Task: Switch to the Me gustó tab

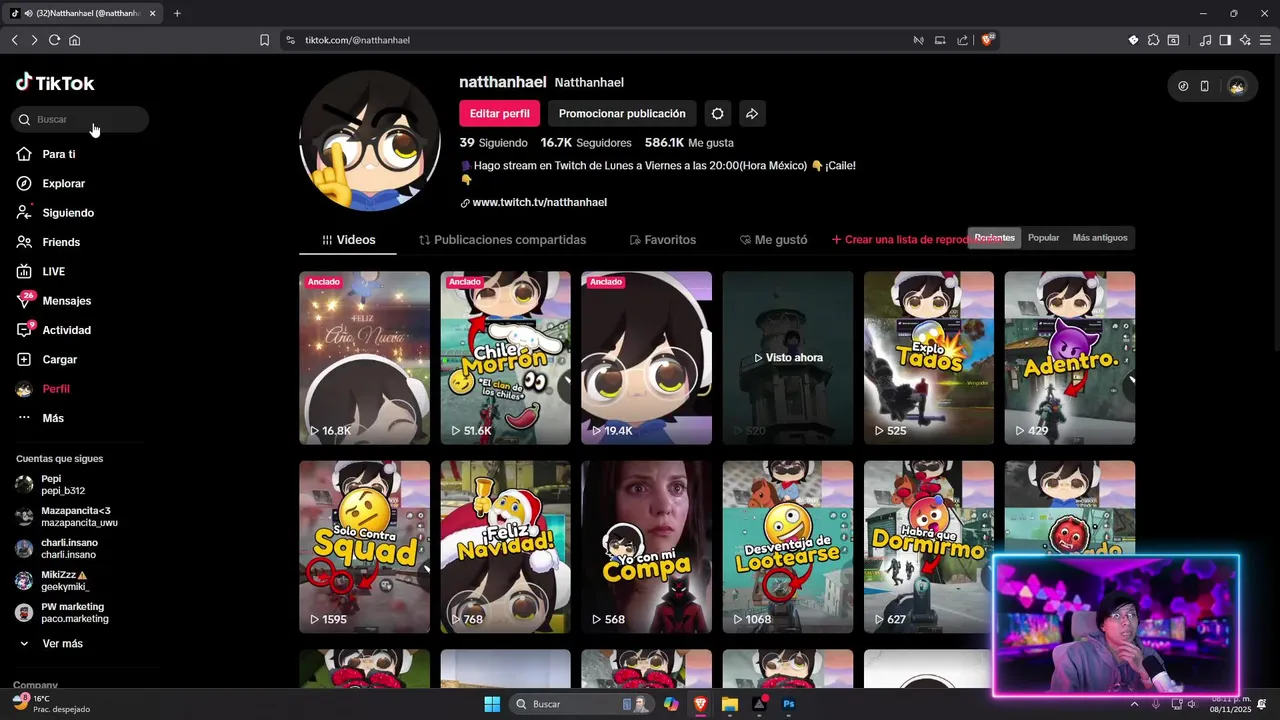Action: coord(773,240)
